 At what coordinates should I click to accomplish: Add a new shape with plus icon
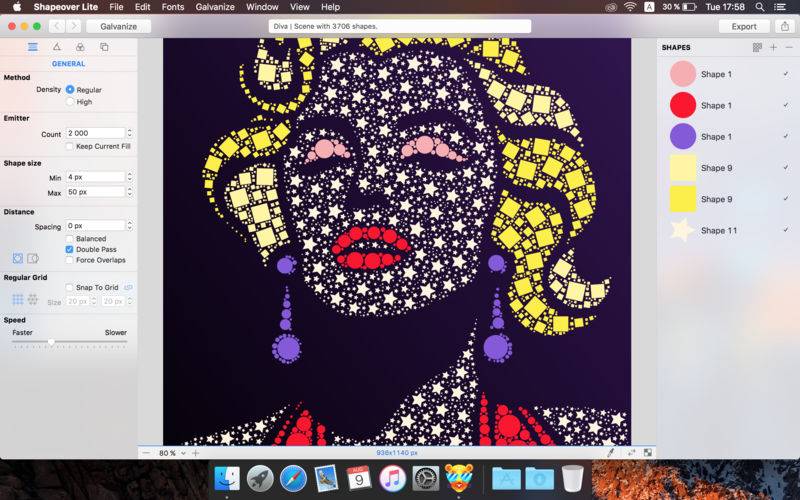tap(773, 47)
